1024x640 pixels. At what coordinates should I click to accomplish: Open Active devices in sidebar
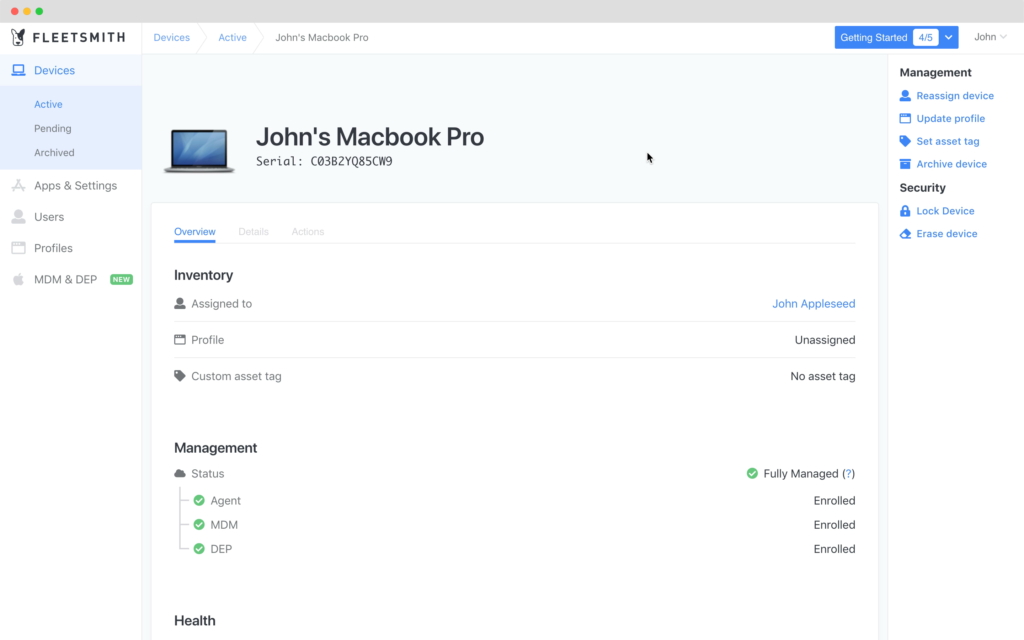click(48, 104)
